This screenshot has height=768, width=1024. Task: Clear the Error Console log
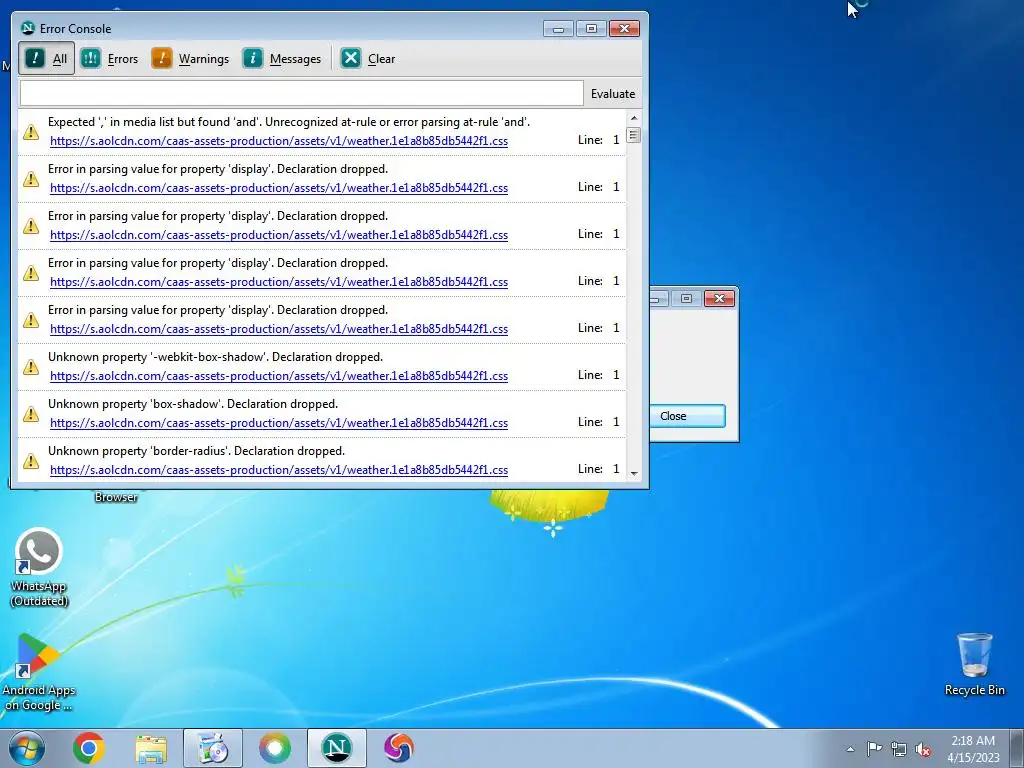coord(368,59)
